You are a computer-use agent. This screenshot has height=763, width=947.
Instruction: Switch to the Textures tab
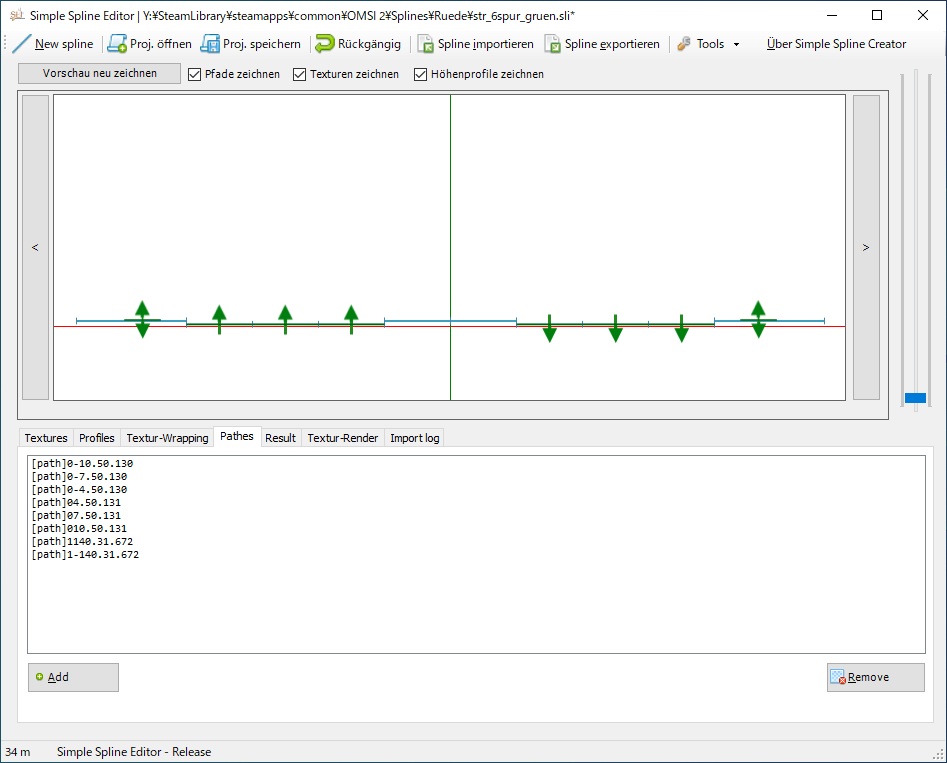(x=46, y=438)
